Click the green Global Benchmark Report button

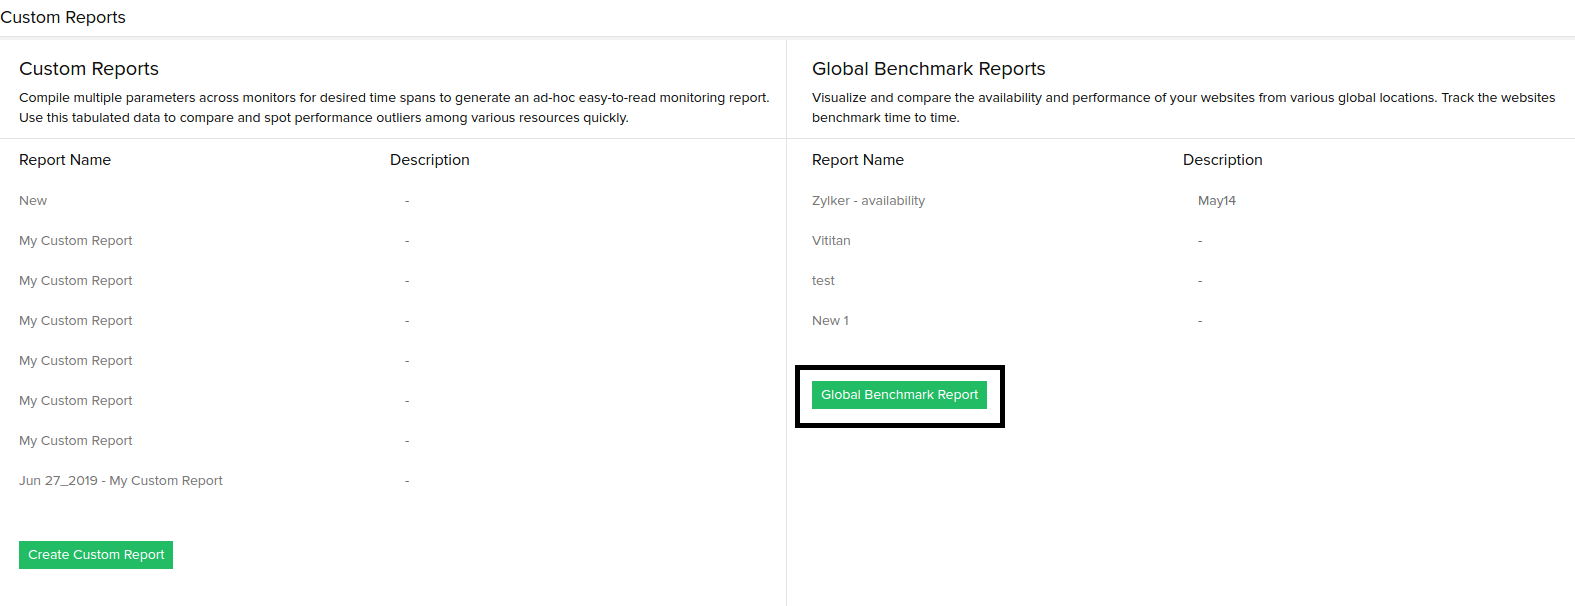[899, 395]
